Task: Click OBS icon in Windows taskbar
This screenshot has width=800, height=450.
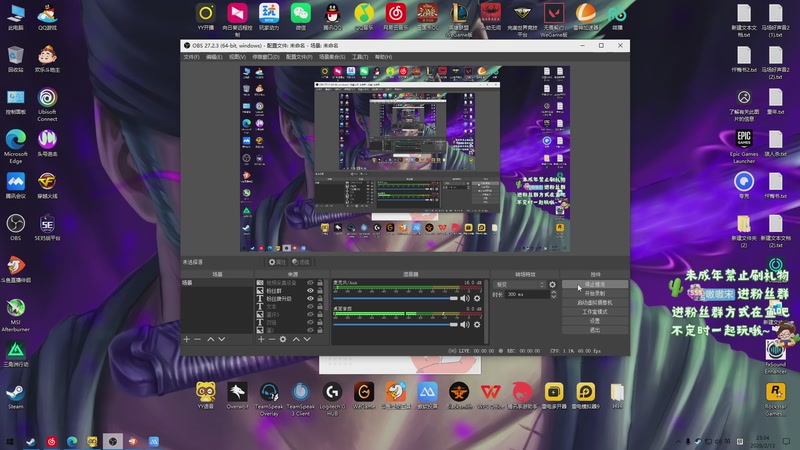Action: pyautogui.click(x=113, y=441)
